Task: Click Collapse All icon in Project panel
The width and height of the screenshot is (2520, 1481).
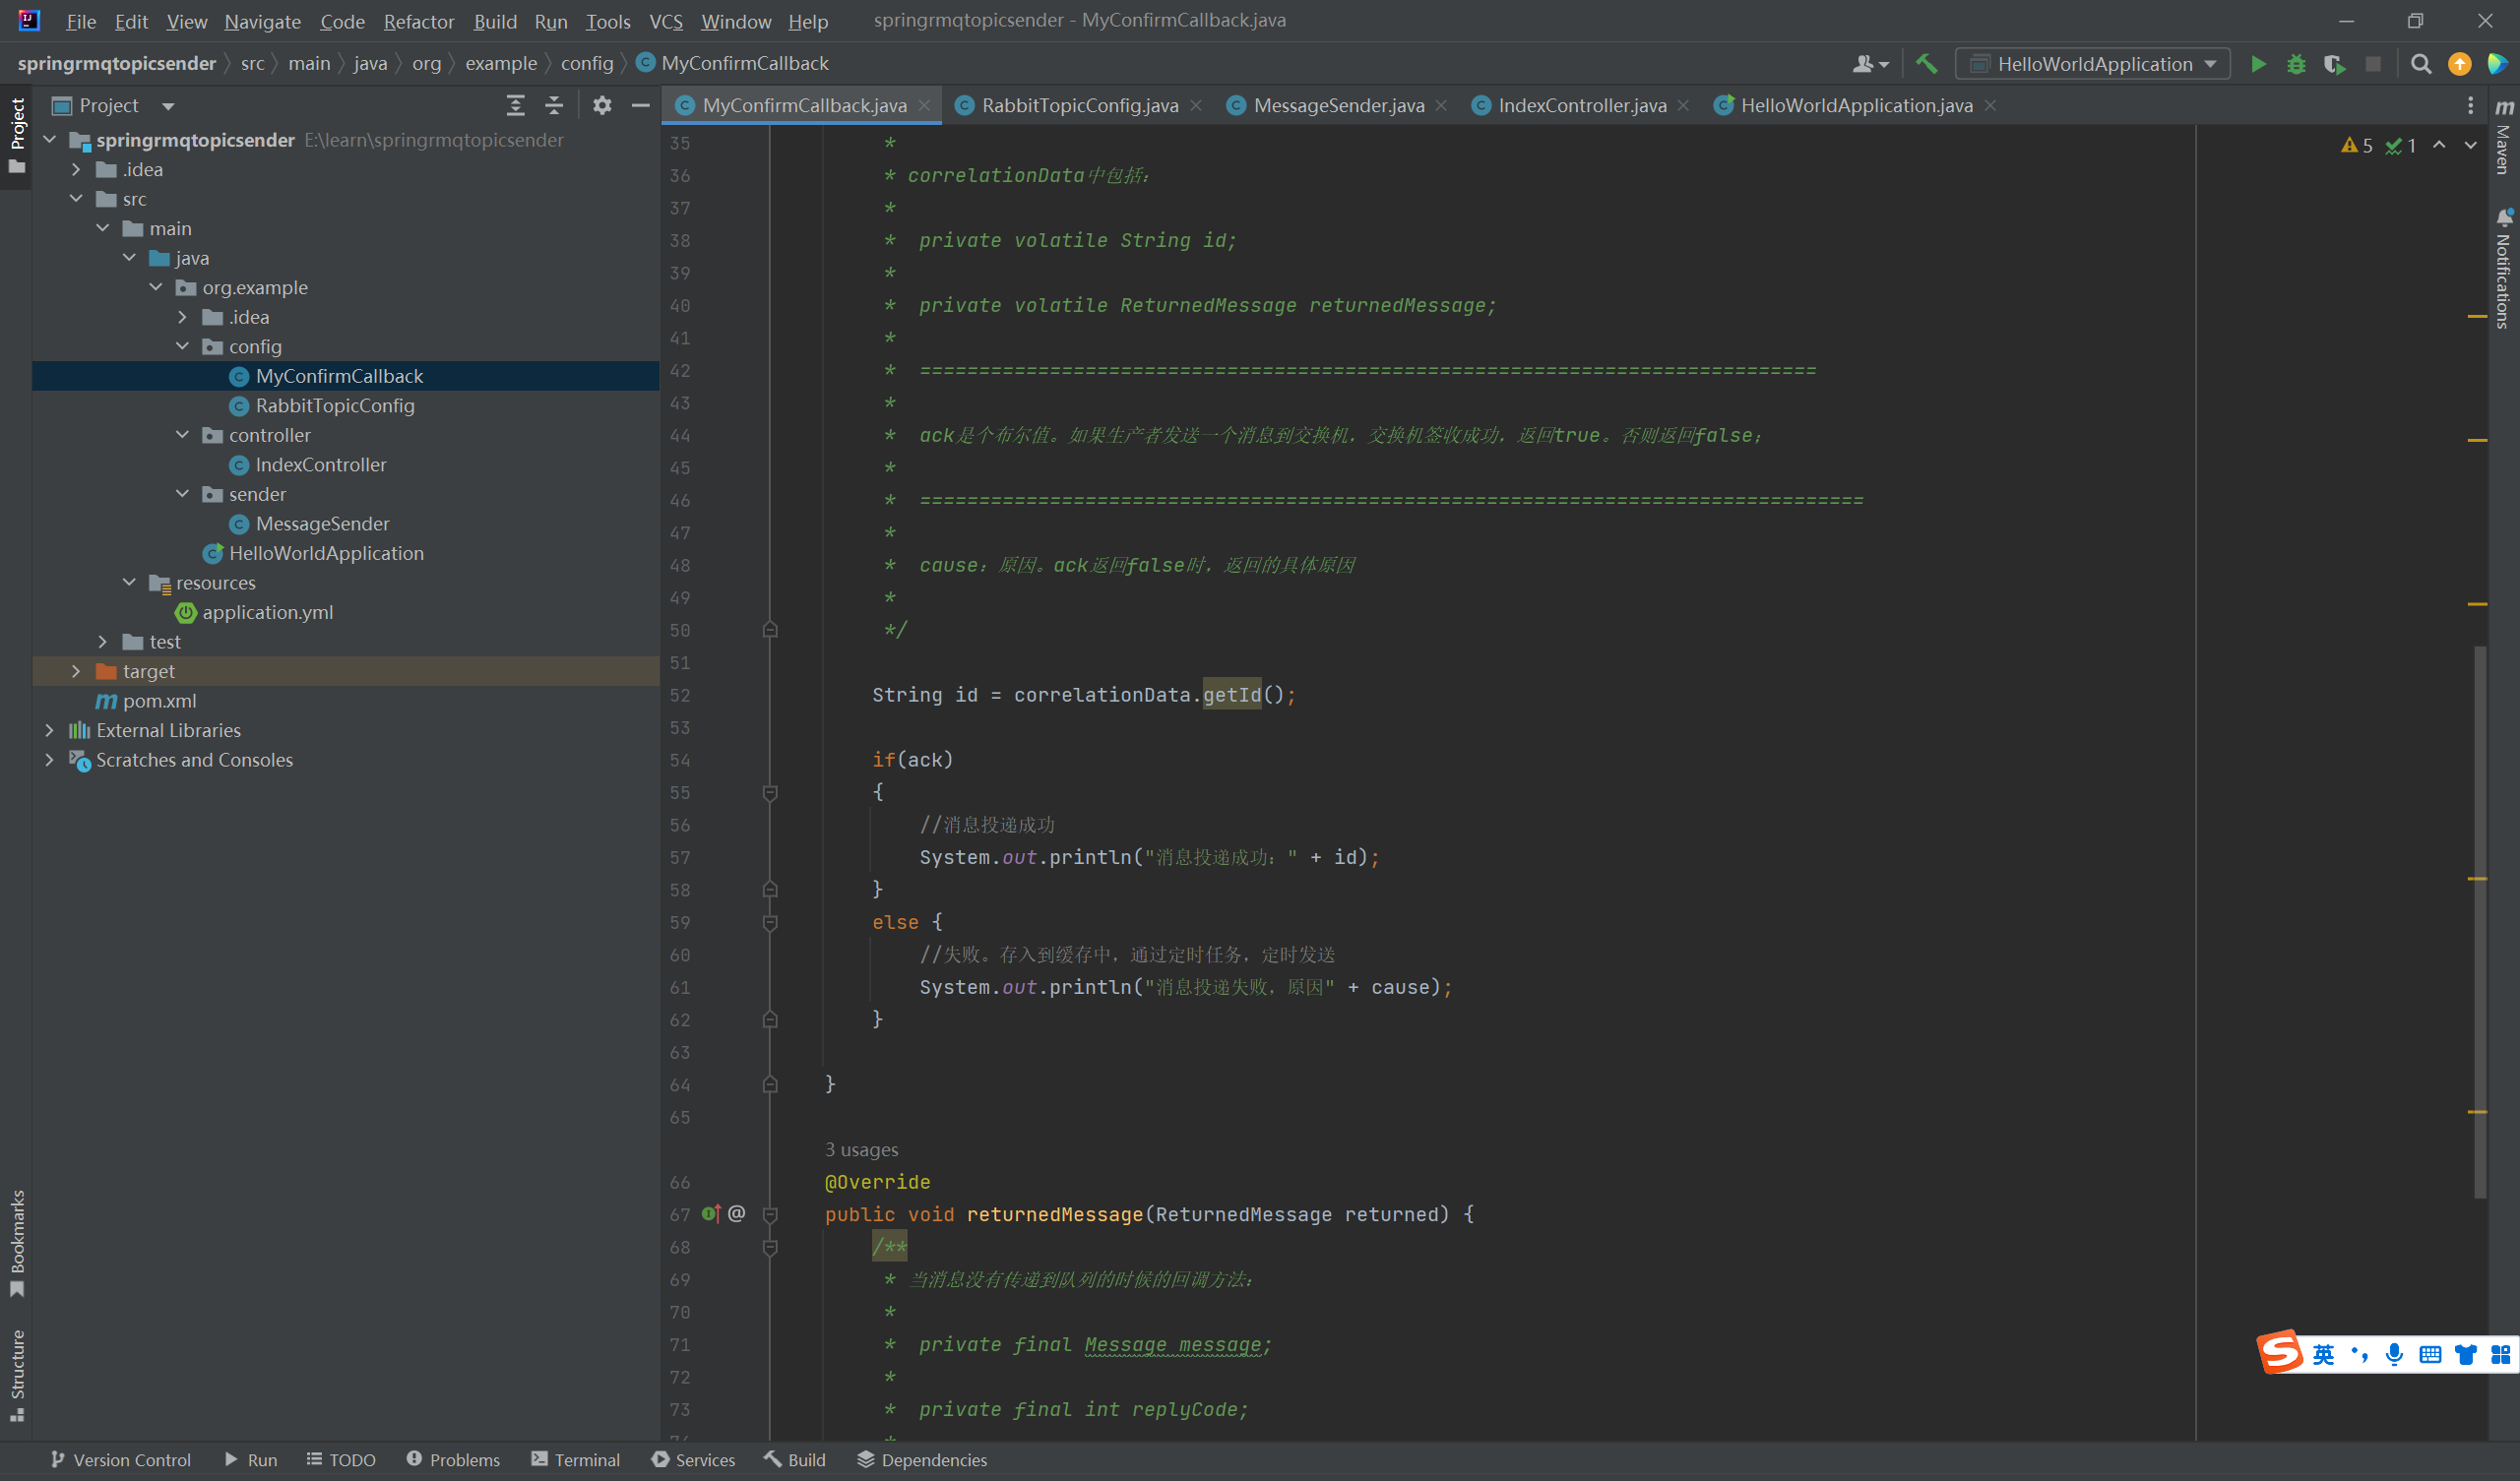Action: (x=554, y=105)
